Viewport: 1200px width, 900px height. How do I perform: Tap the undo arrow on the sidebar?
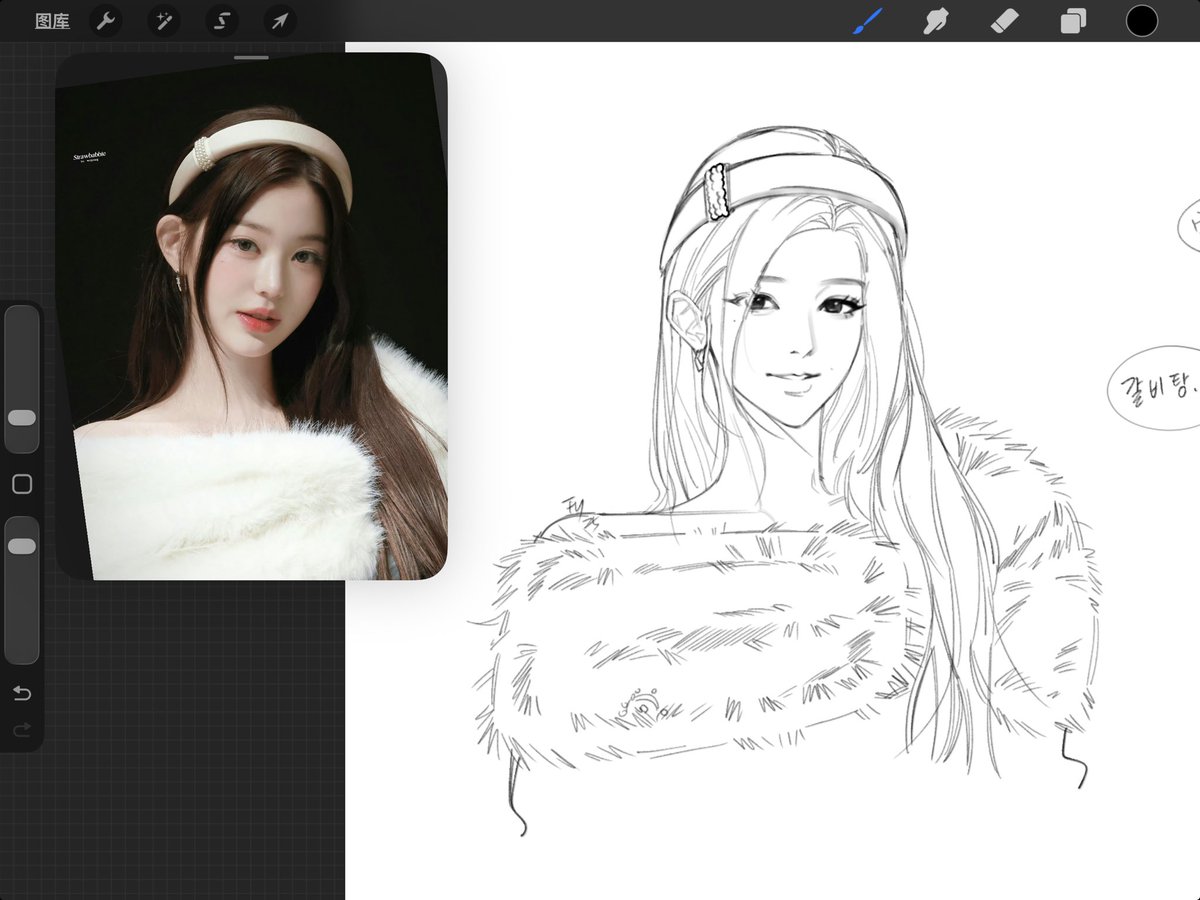pyautogui.click(x=21, y=693)
